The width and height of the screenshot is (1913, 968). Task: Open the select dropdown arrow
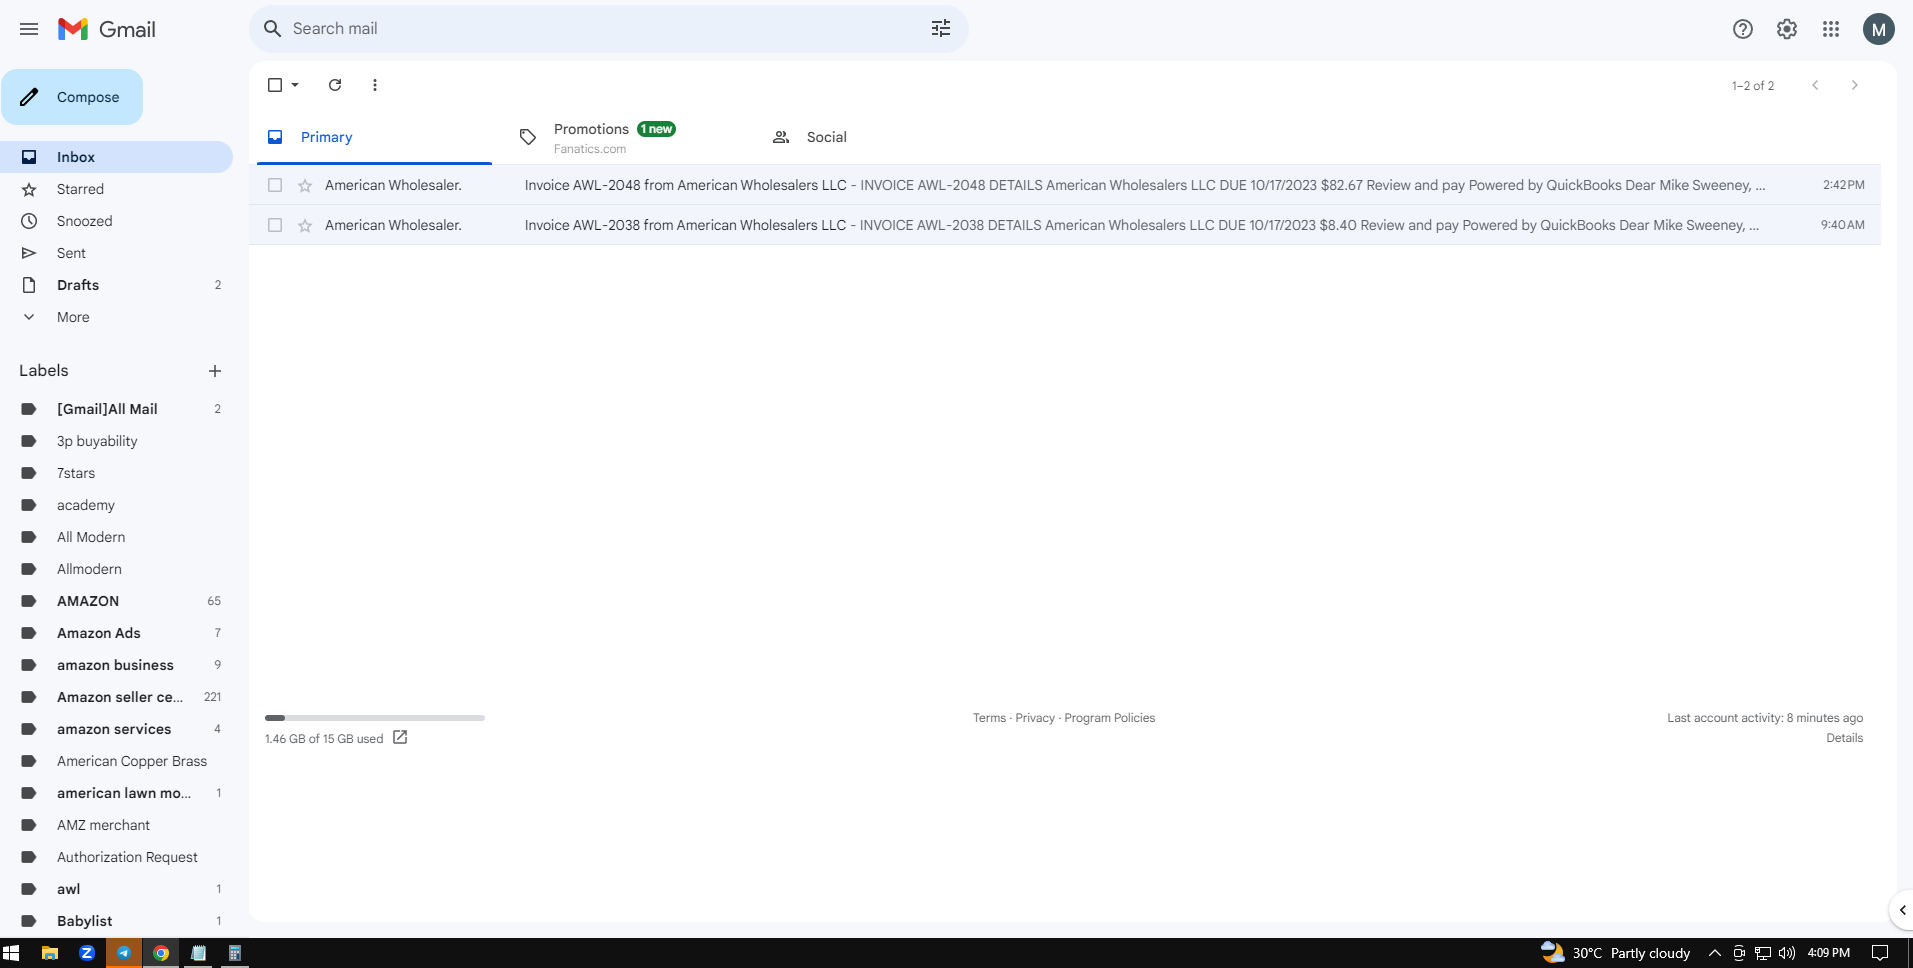(x=295, y=85)
